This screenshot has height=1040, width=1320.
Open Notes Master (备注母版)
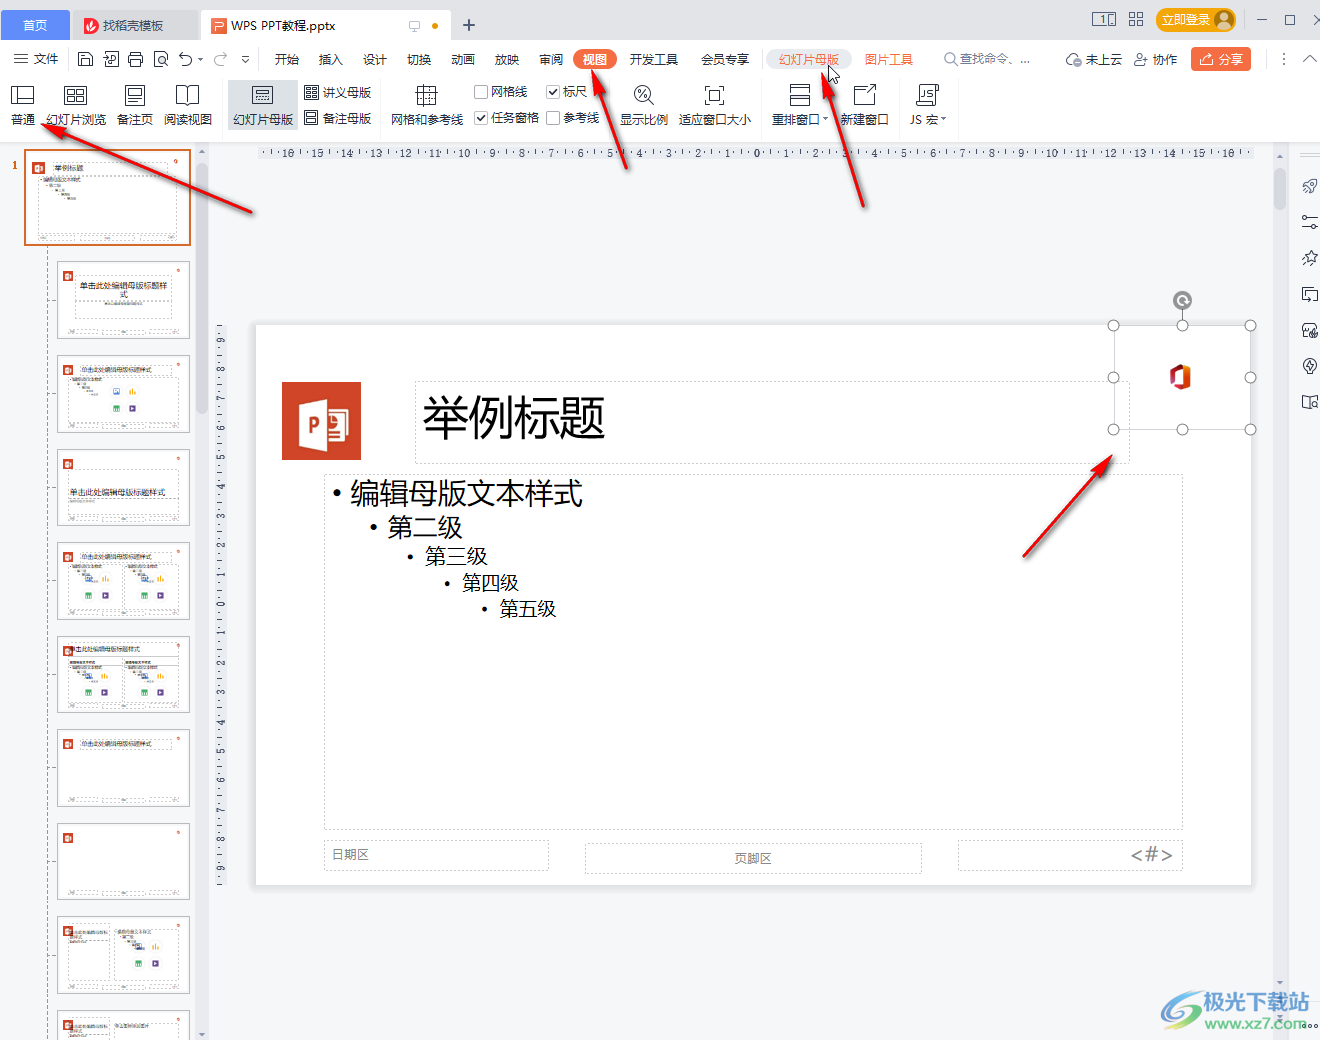pyautogui.click(x=338, y=118)
